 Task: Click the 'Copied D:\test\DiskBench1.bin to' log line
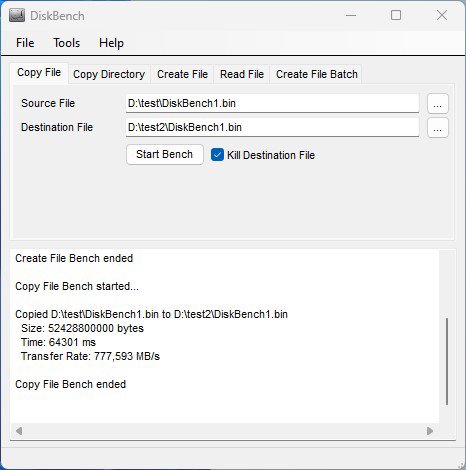click(151, 314)
